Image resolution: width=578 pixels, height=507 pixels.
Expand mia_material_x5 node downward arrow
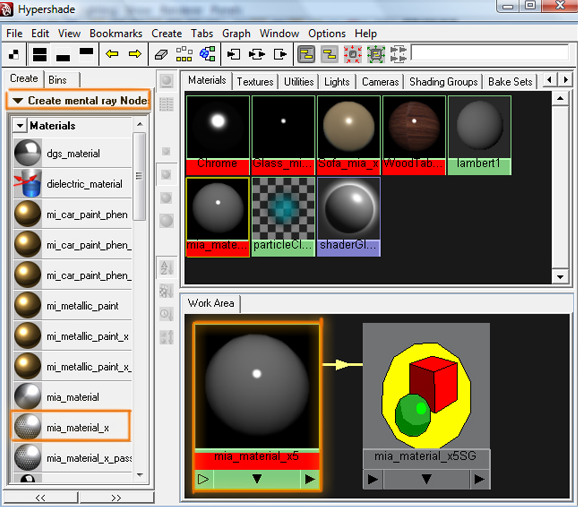(x=257, y=479)
